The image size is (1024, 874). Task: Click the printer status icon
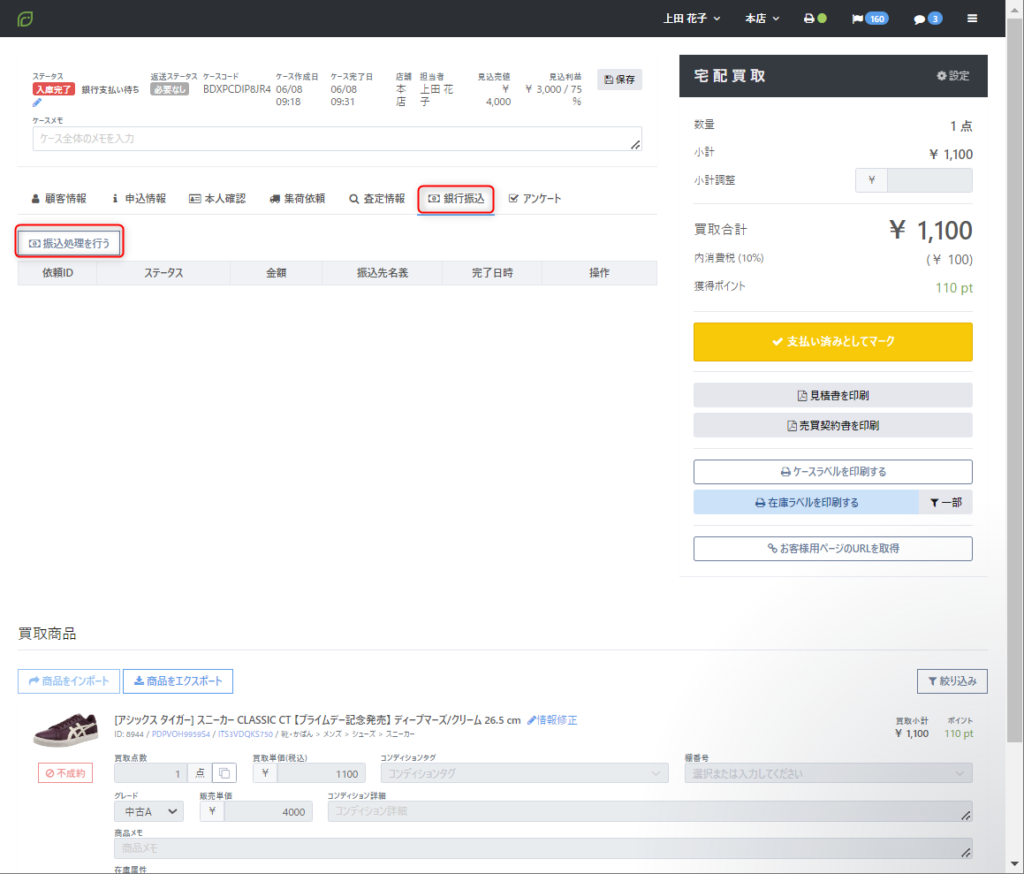pos(814,18)
